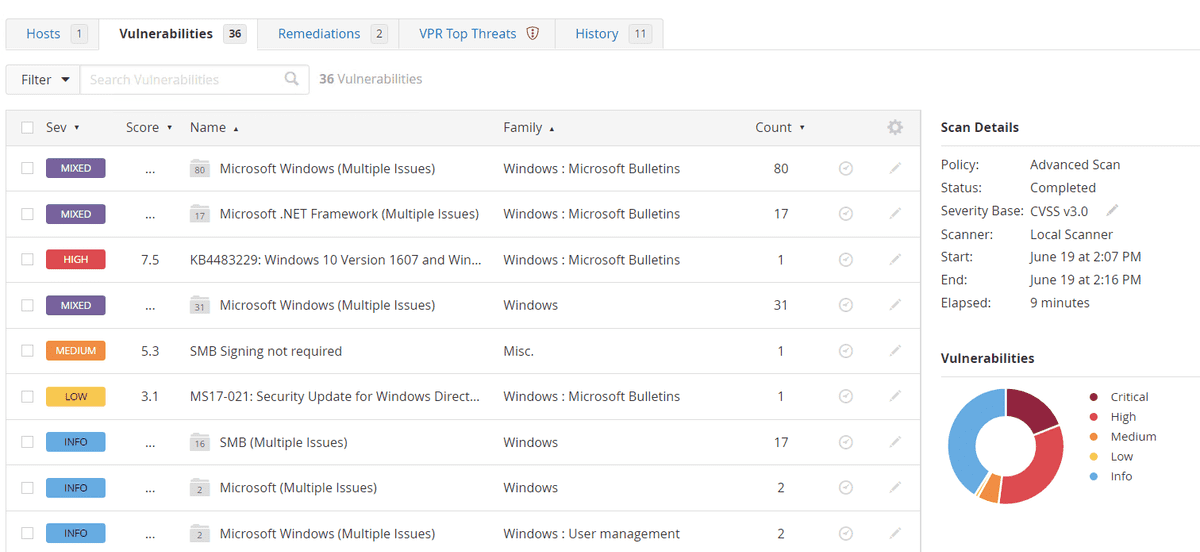Click the folder icon labeled 80

click(200, 168)
